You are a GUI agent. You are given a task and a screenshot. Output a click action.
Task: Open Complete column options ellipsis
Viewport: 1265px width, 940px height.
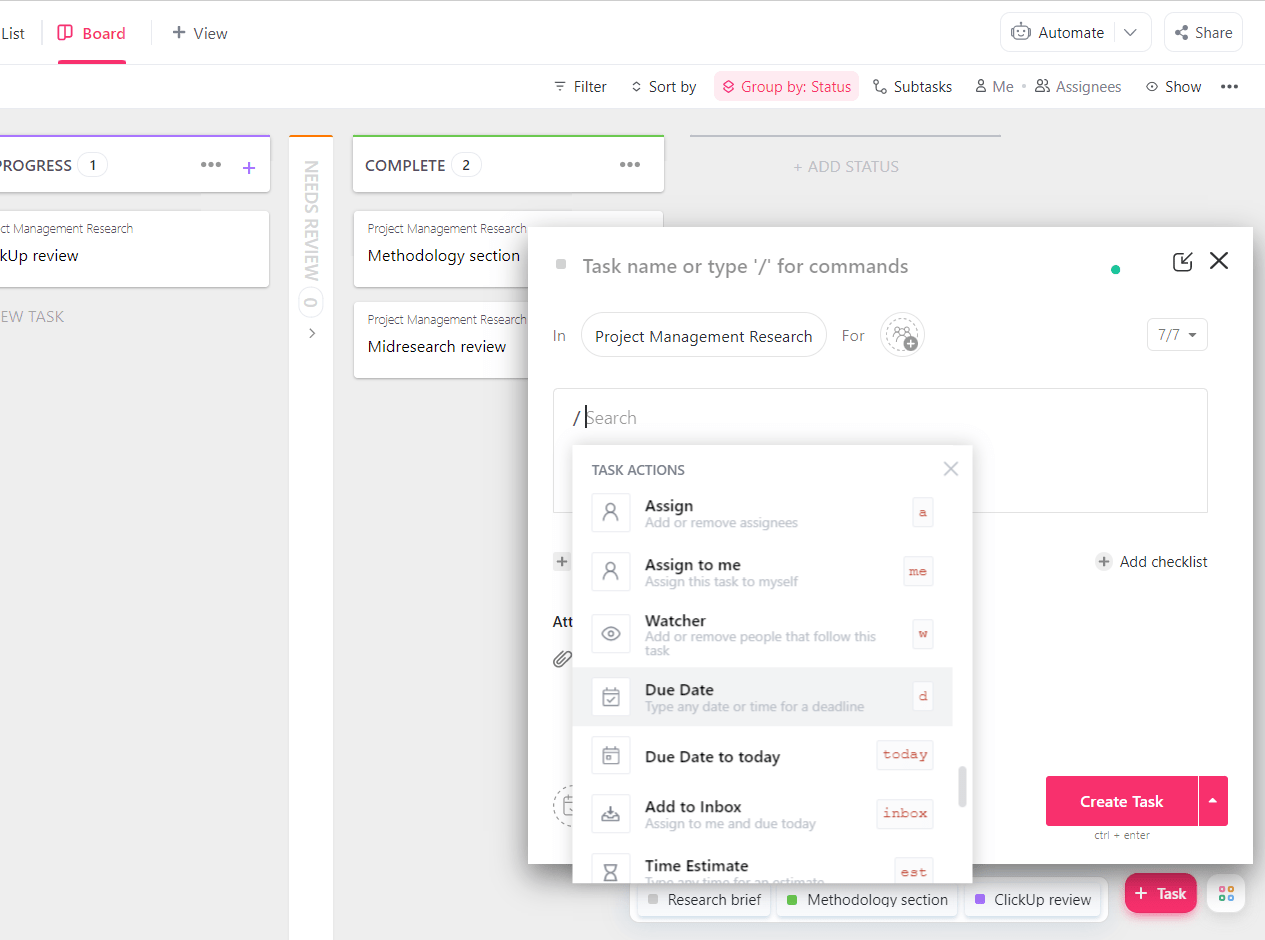629,165
